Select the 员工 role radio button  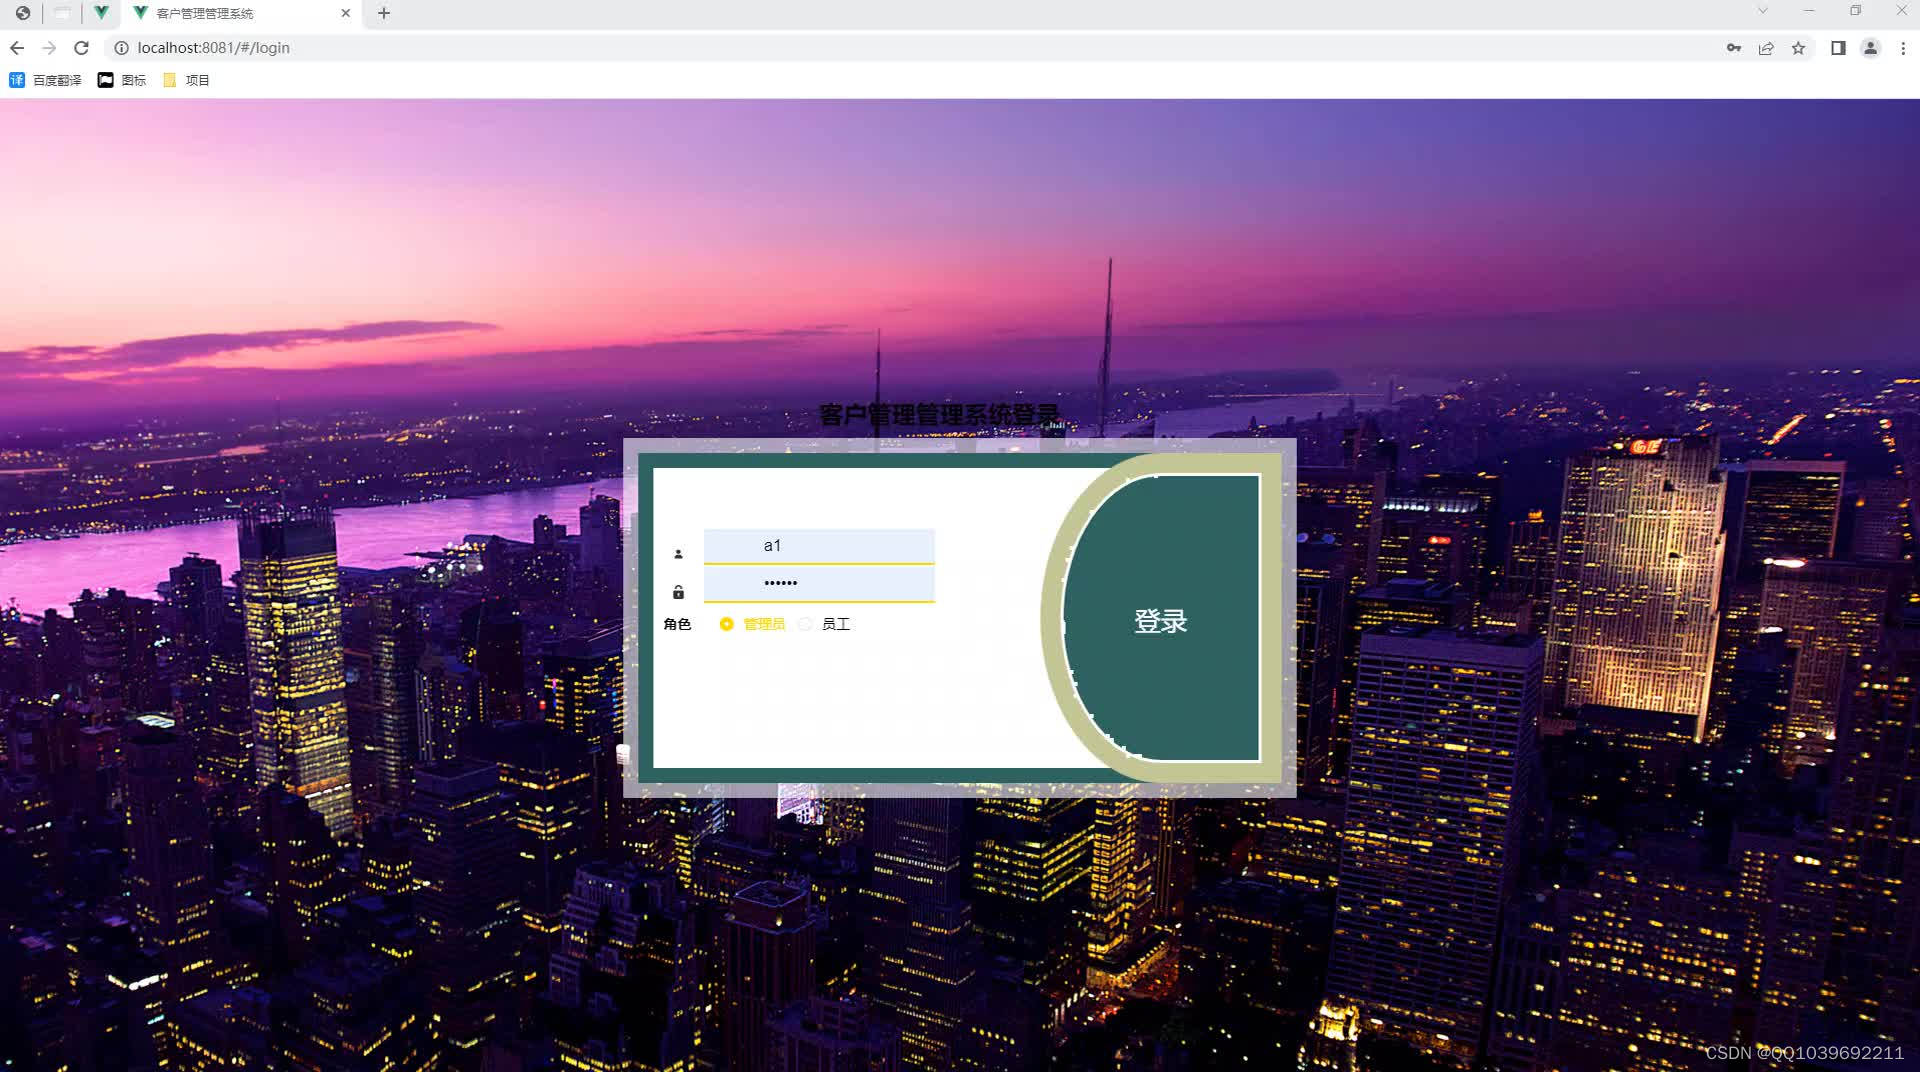[805, 624]
